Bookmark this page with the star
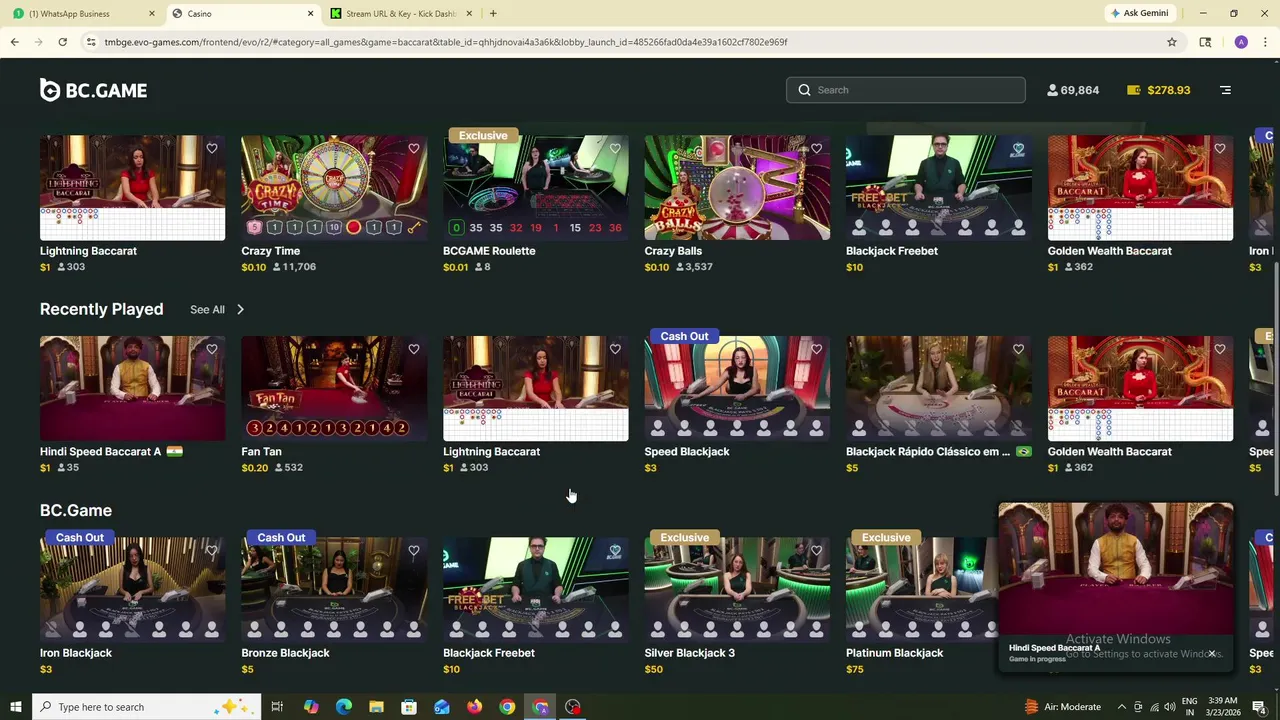The height and width of the screenshot is (720, 1280). coord(1171,42)
